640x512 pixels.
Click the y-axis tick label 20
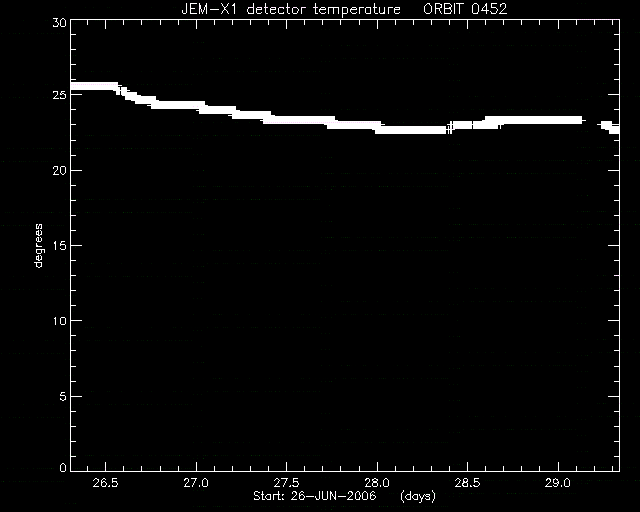[59, 170]
